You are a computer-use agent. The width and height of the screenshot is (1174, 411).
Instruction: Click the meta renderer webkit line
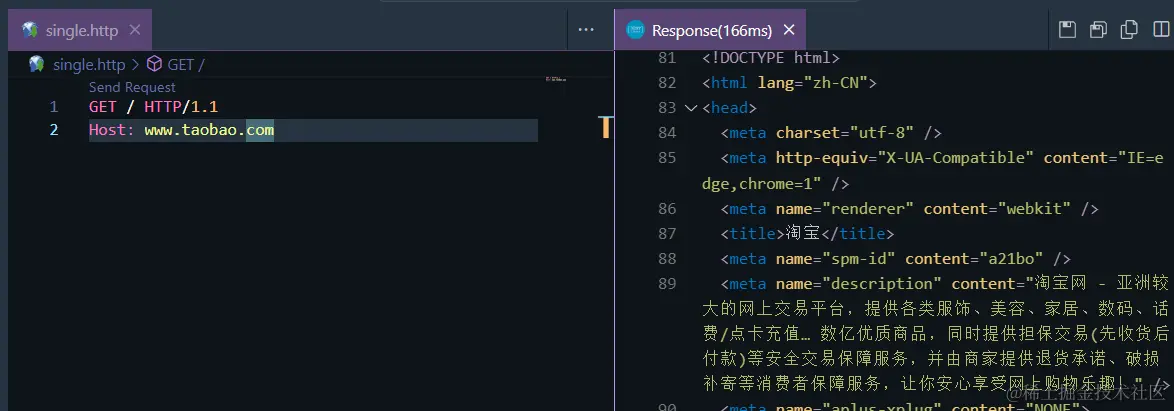pos(909,208)
